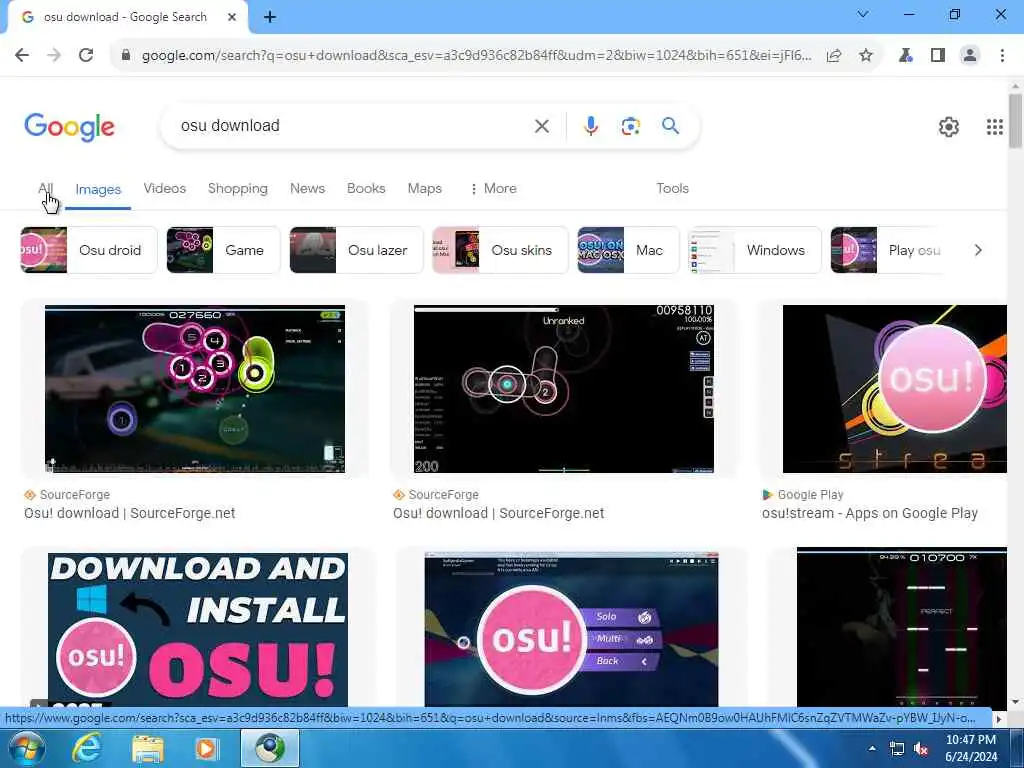Open the network tray icon
Image resolution: width=1024 pixels, height=768 pixels.
pos(897,749)
